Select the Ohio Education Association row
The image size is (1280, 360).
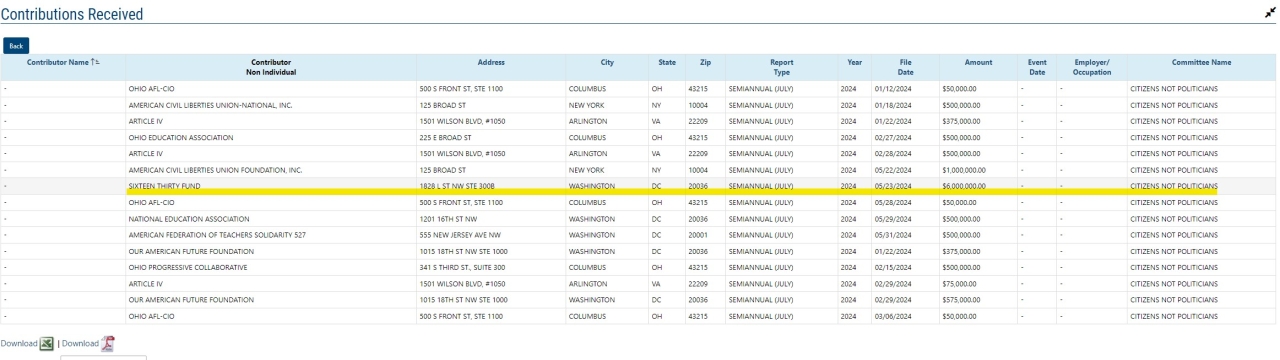(640, 137)
